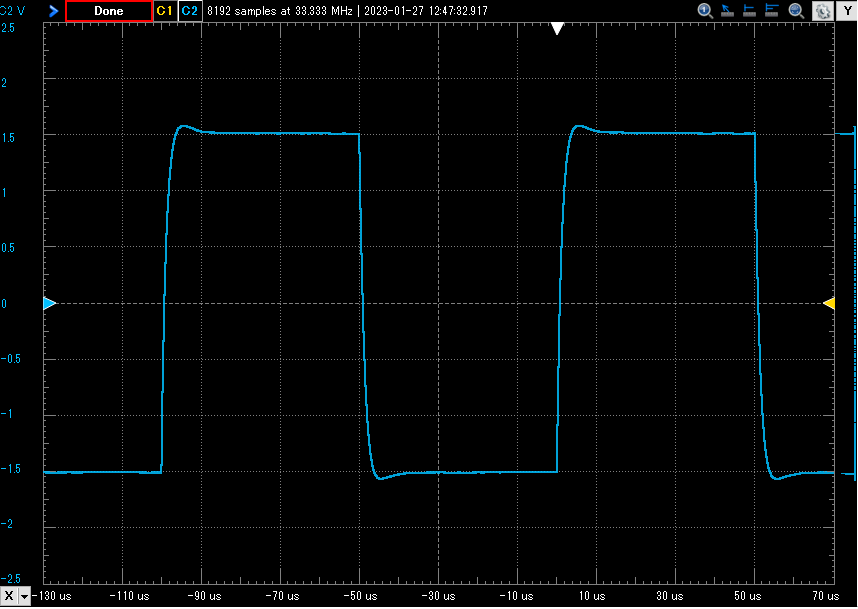Click the X axis button

point(9,596)
